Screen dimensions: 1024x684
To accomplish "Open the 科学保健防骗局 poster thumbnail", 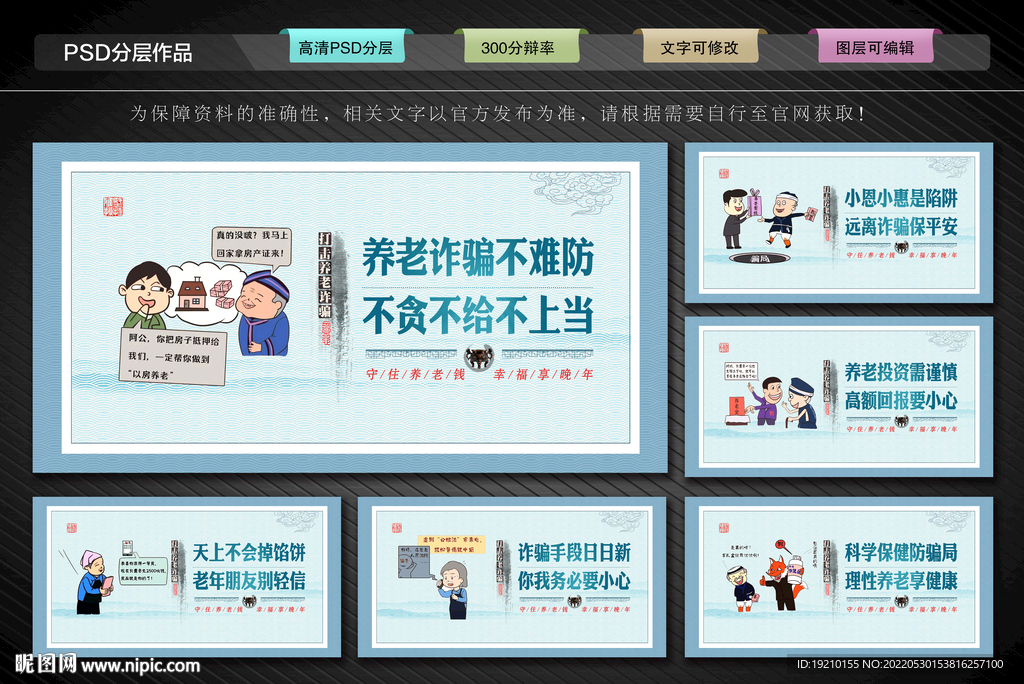I will 839,577.
